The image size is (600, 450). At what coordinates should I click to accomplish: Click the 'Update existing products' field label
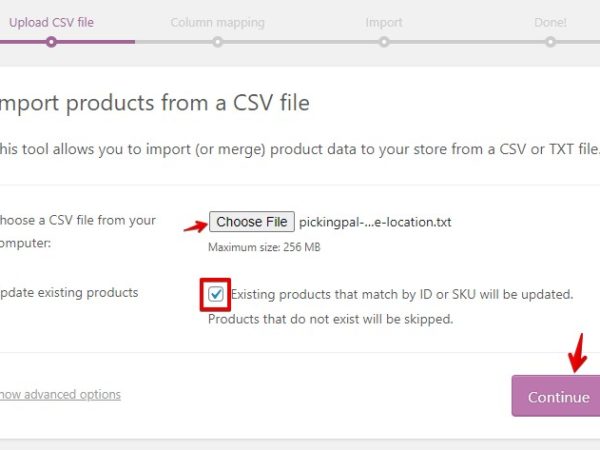tap(68, 292)
